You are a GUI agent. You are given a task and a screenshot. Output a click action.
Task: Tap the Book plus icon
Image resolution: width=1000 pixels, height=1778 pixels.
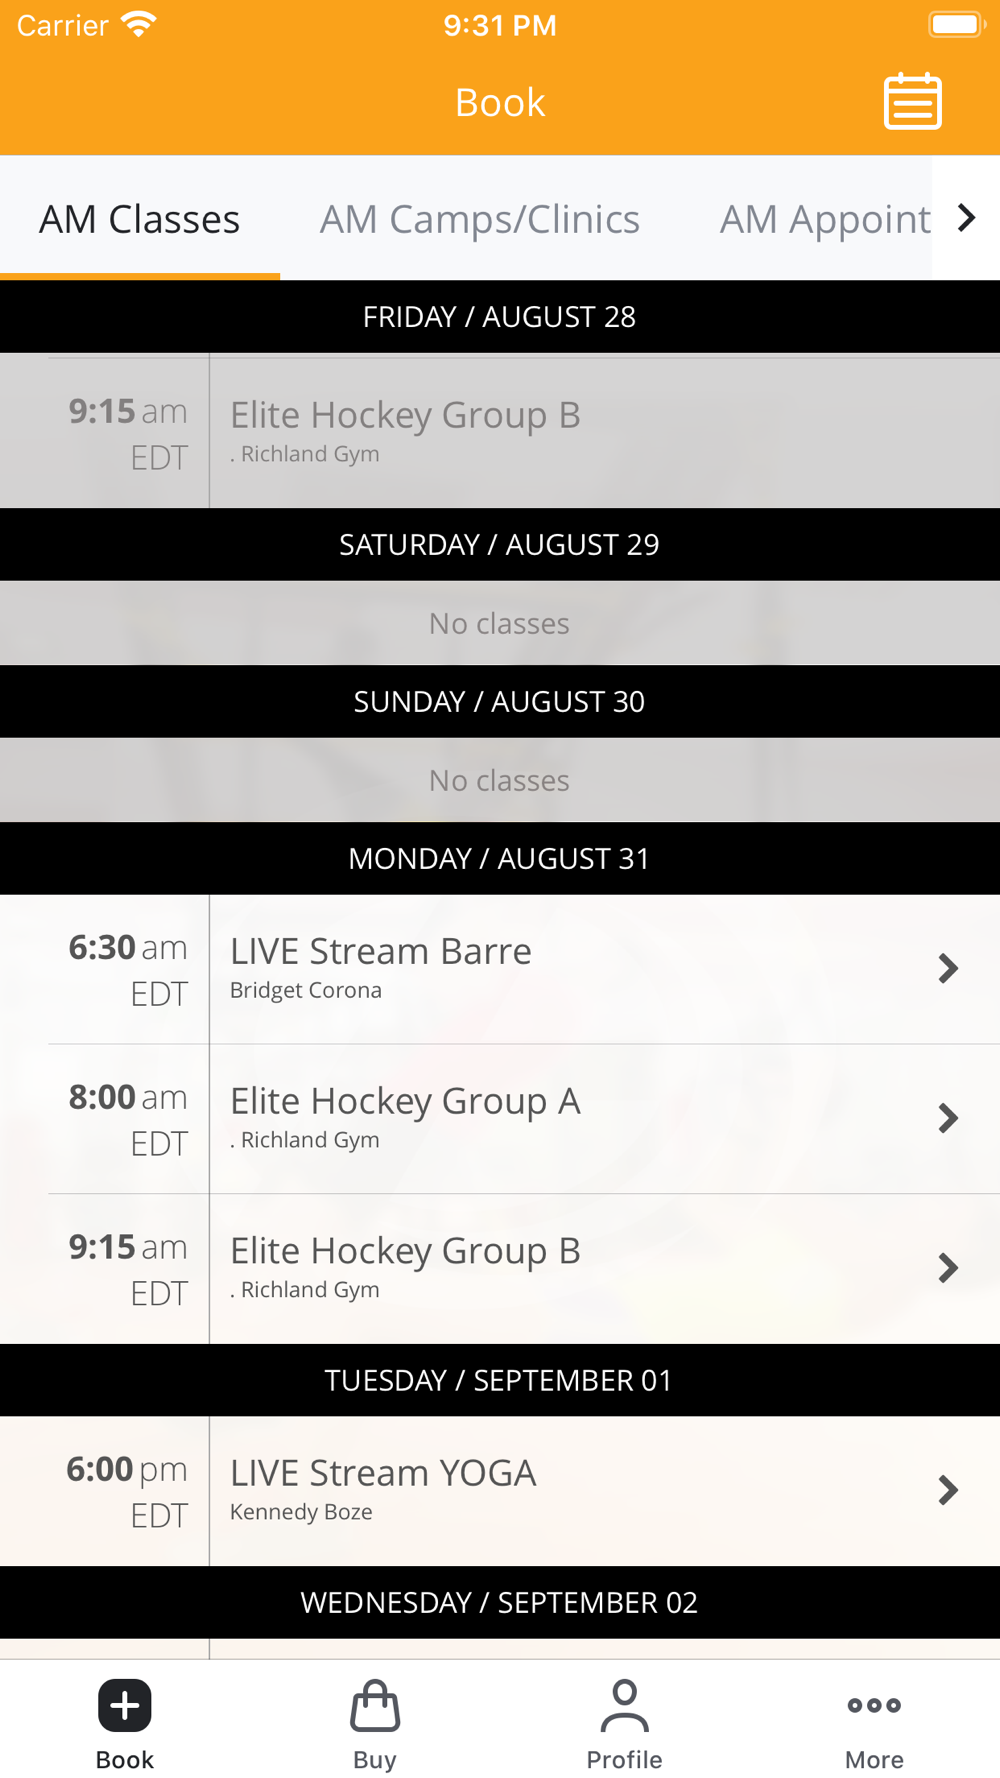[x=125, y=1705]
